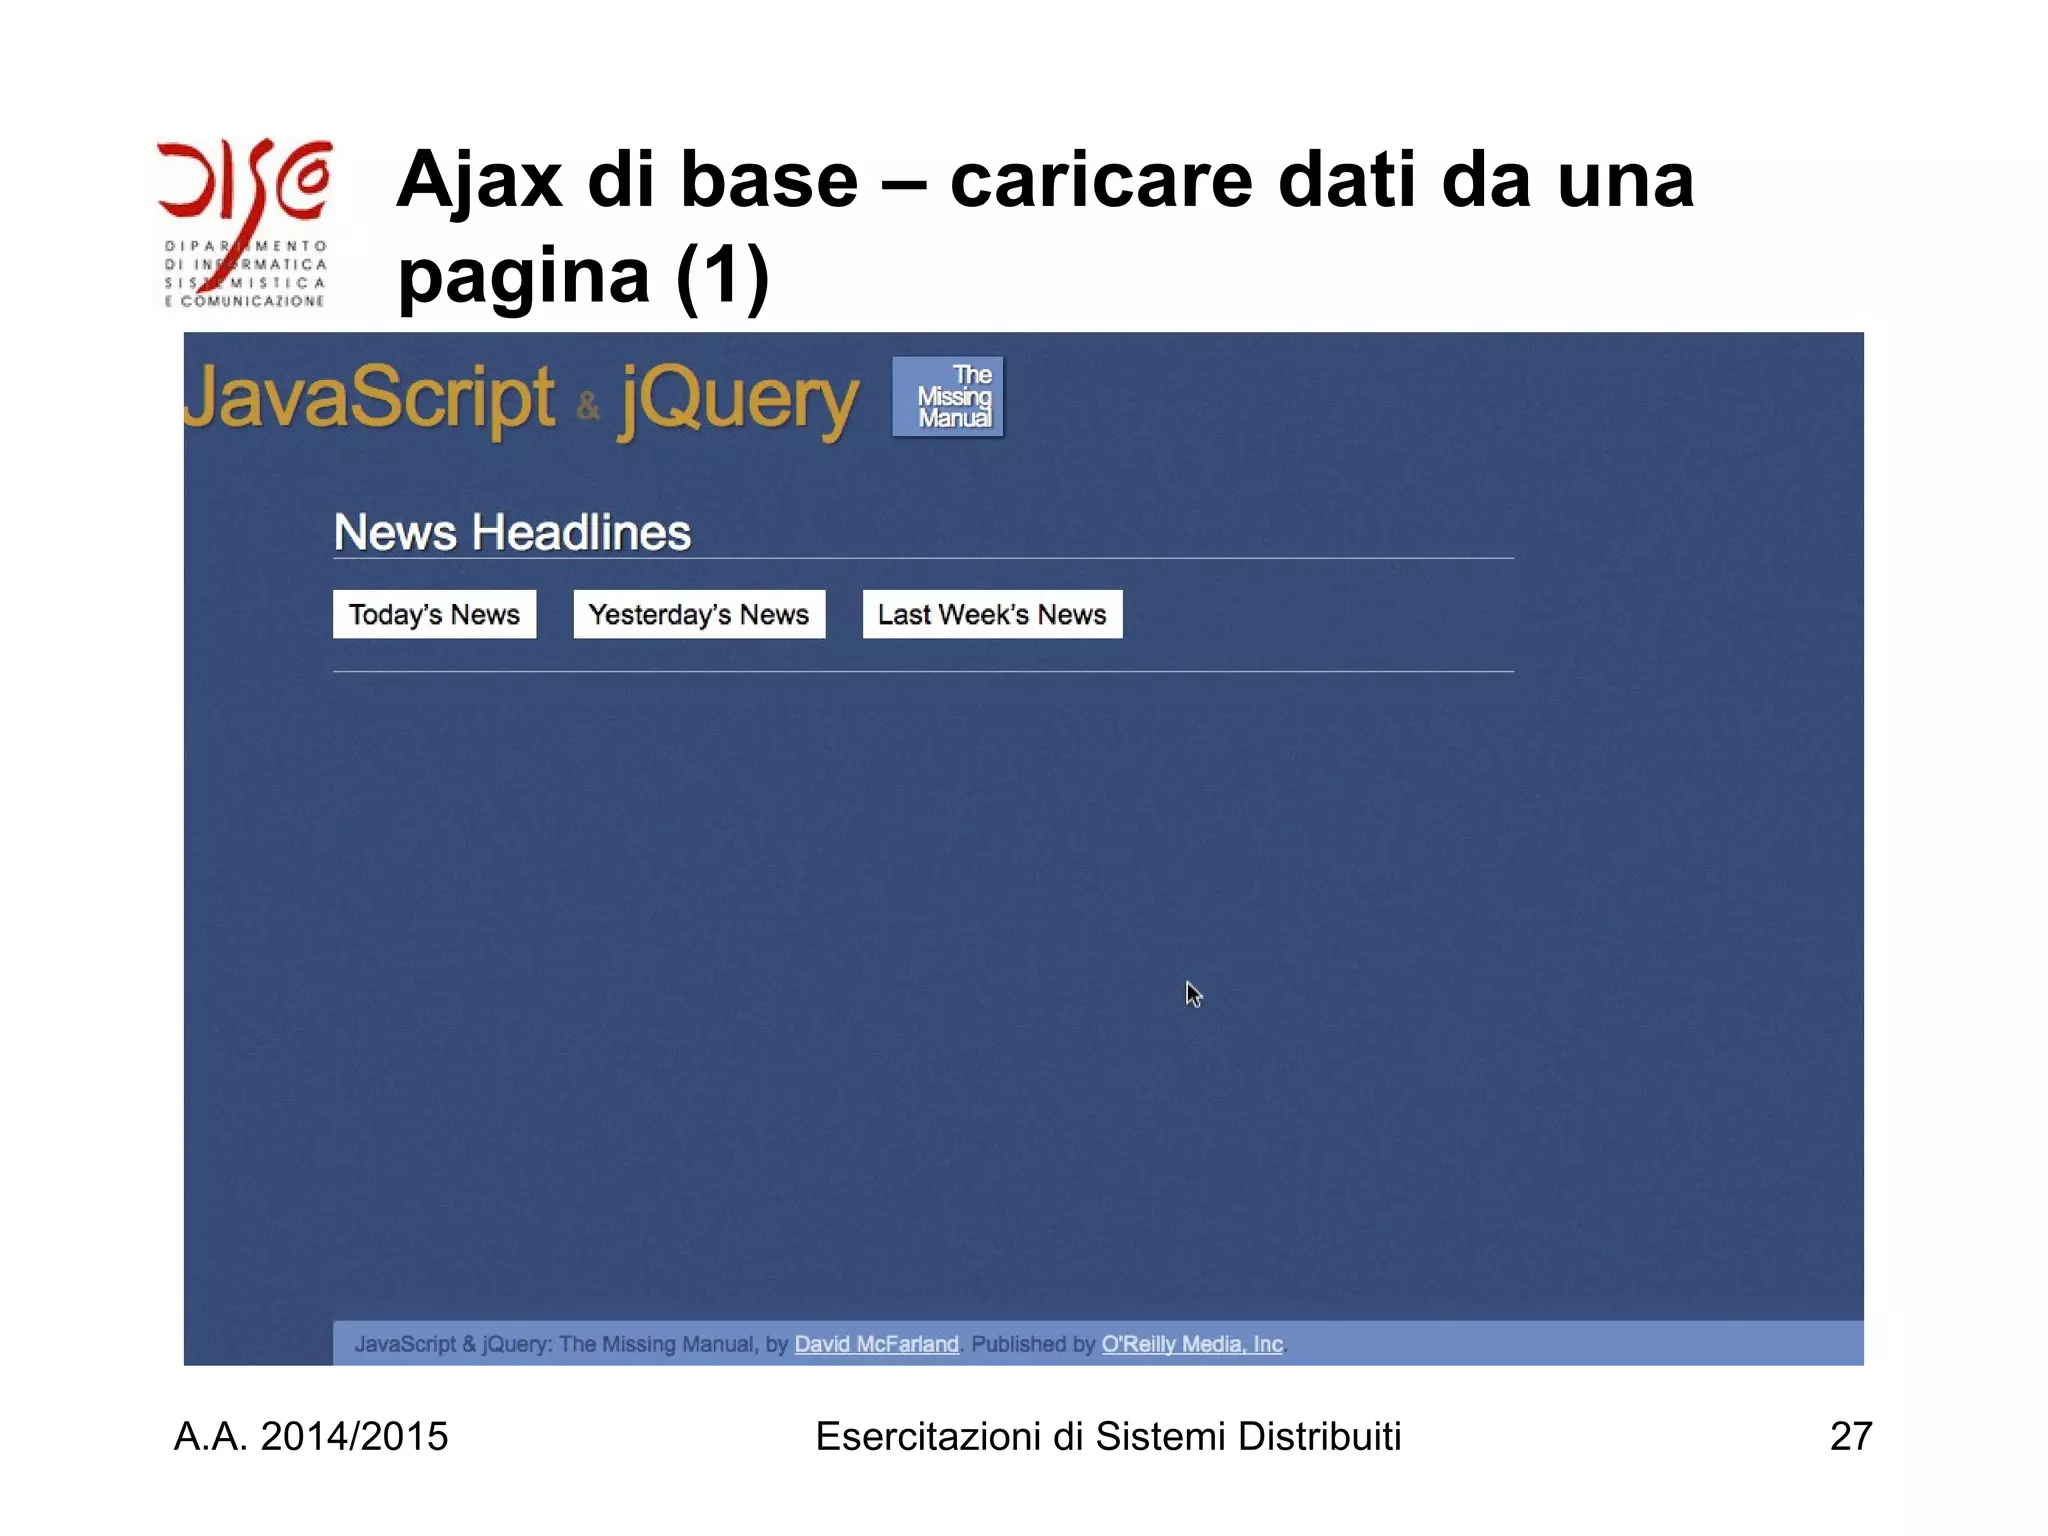
Task: Follow the David McFarland link
Action: pyautogui.click(x=876, y=1344)
